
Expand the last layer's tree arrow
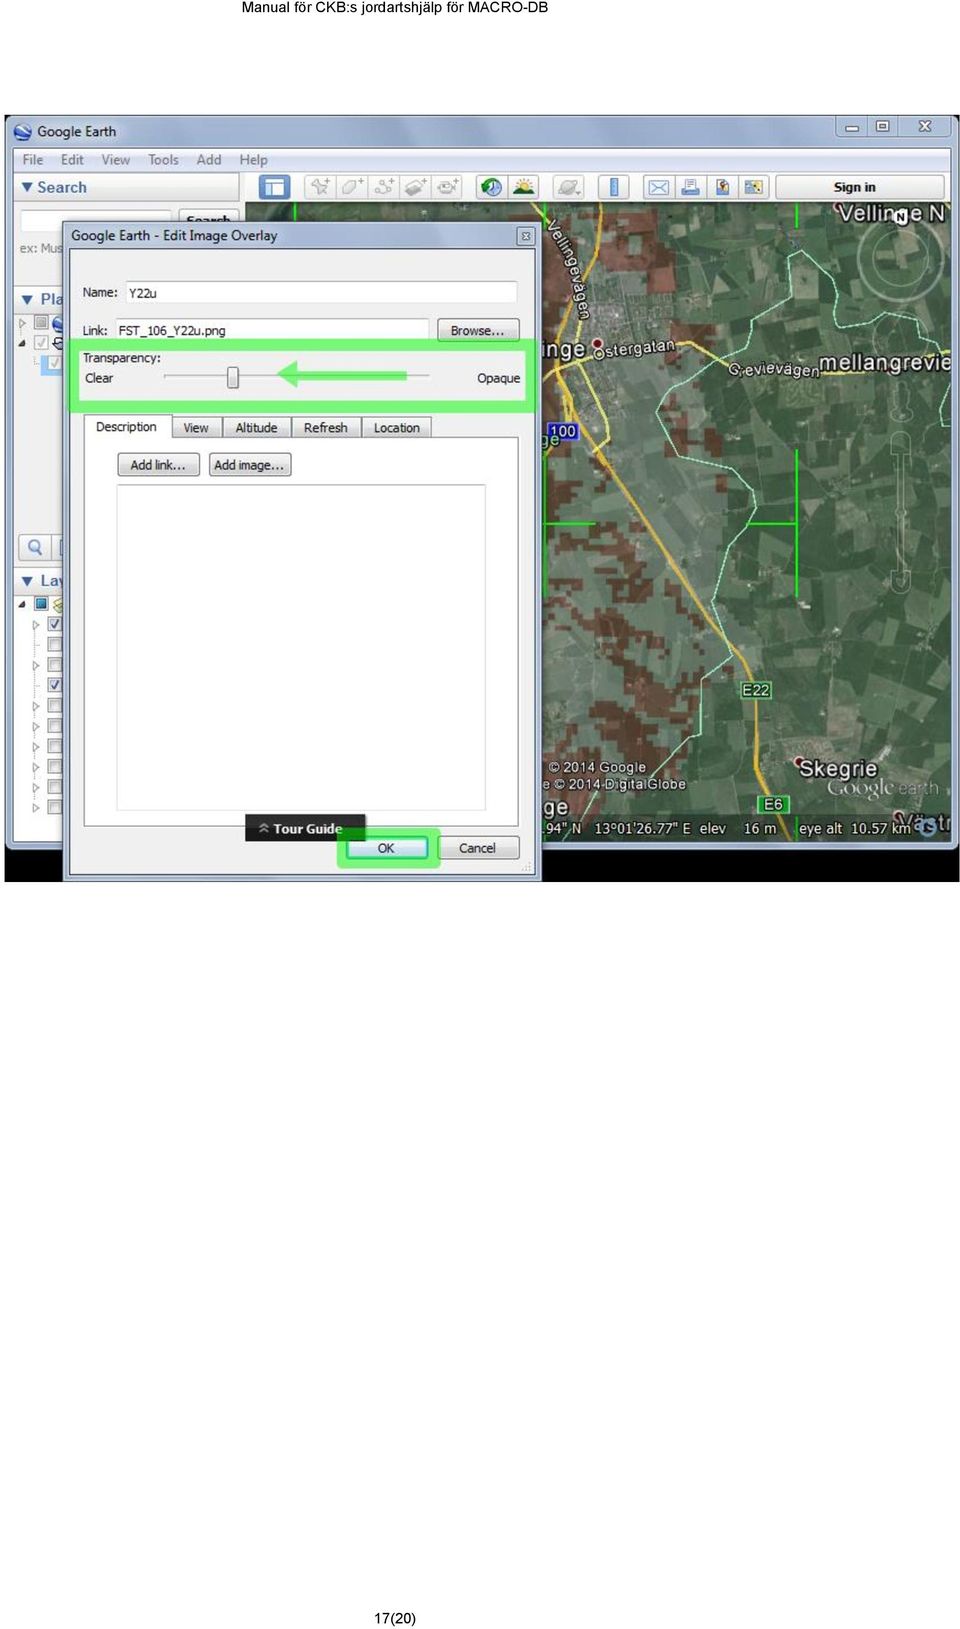point(36,807)
